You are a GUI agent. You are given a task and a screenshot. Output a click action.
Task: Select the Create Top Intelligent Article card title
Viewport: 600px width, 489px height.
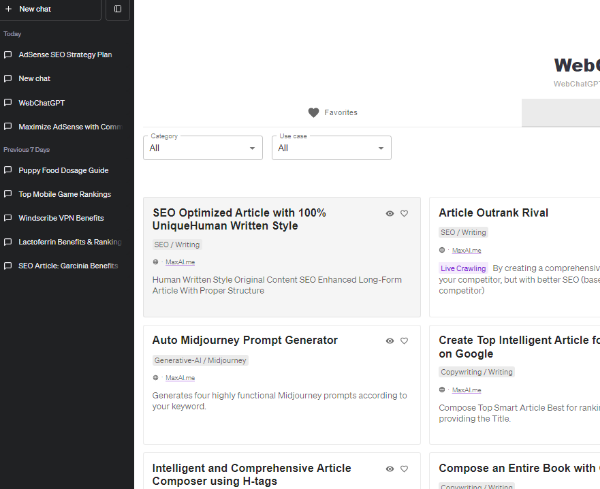coord(519,347)
